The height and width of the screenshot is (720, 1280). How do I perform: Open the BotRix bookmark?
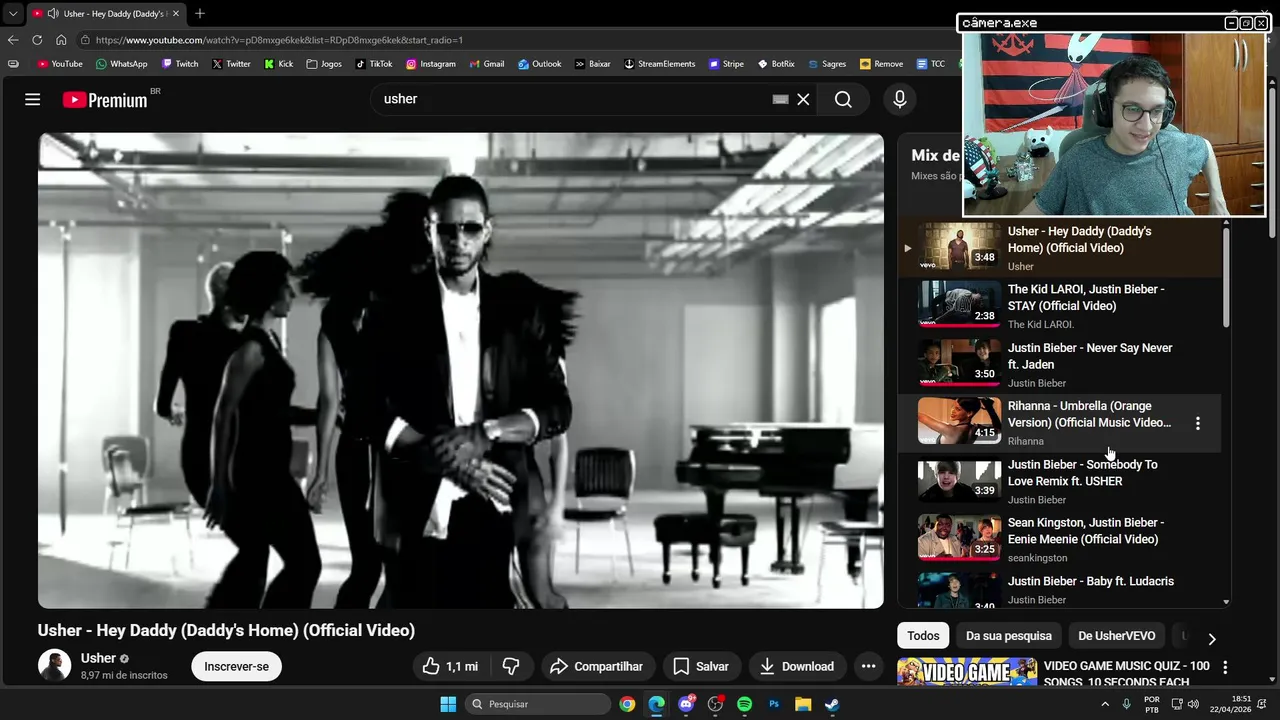click(x=776, y=64)
